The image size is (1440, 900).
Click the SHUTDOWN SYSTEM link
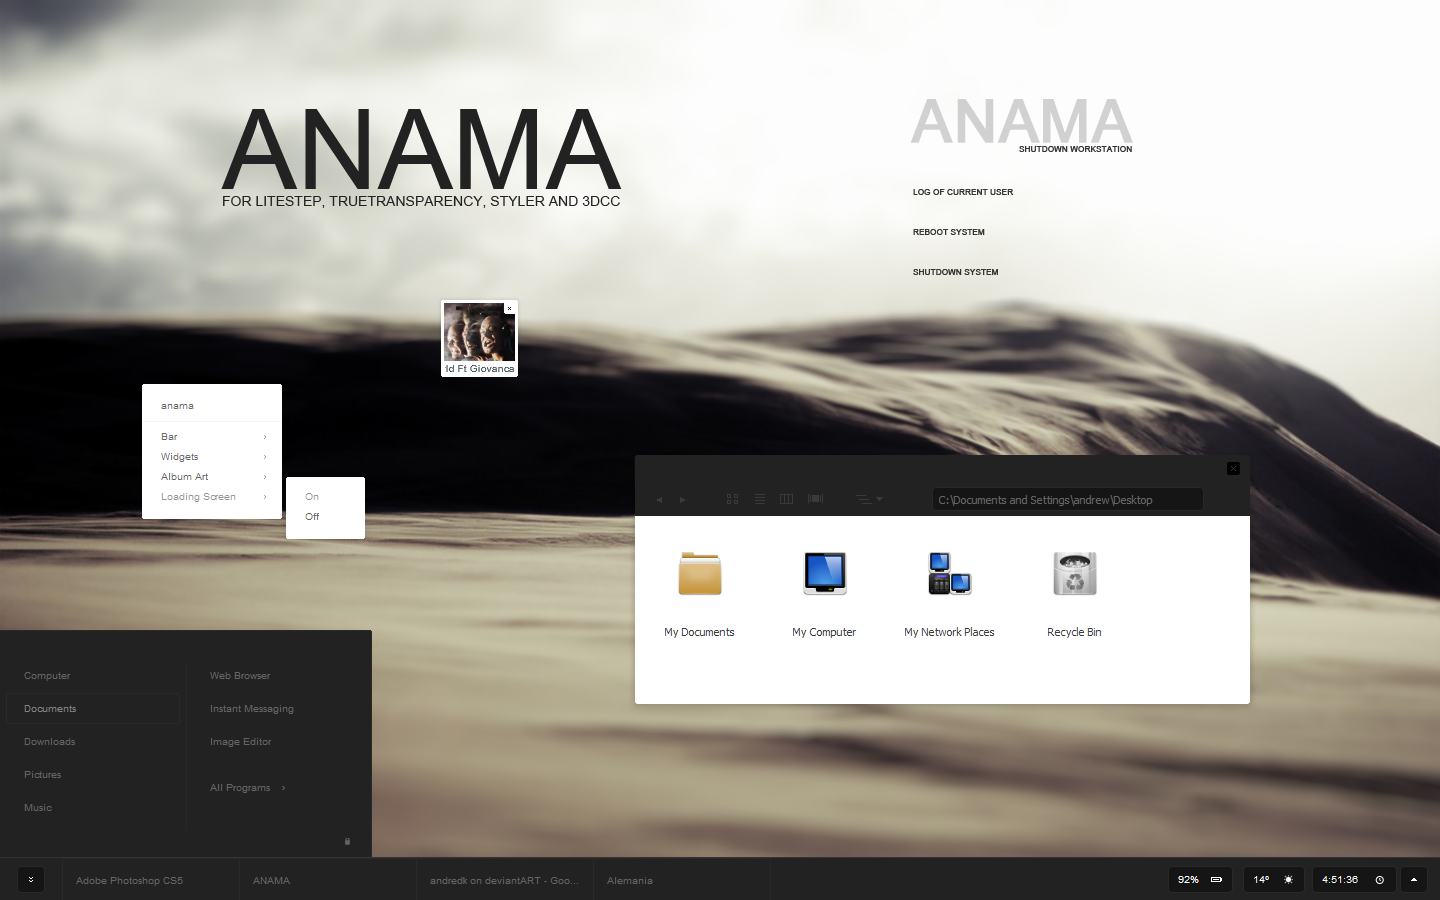pyautogui.click(x=956, y=272)
